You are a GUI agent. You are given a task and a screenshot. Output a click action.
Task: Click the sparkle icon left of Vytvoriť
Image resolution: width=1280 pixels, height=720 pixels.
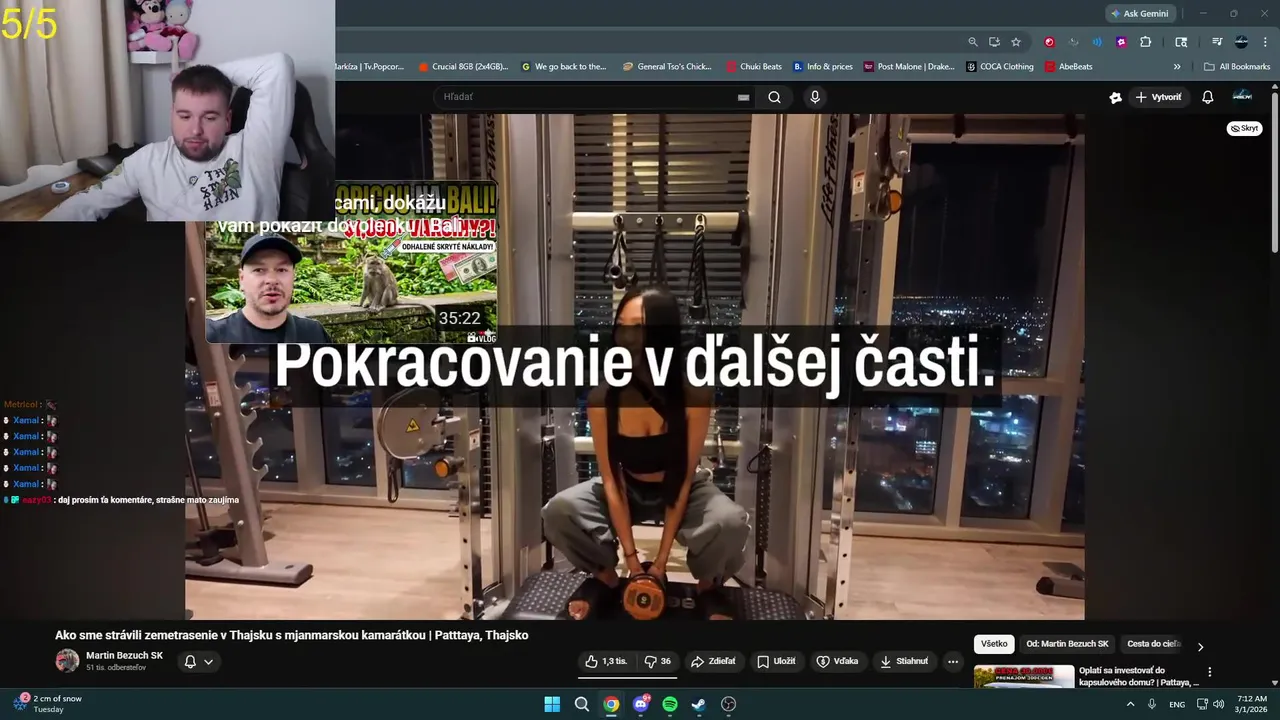click(1115, 97)
